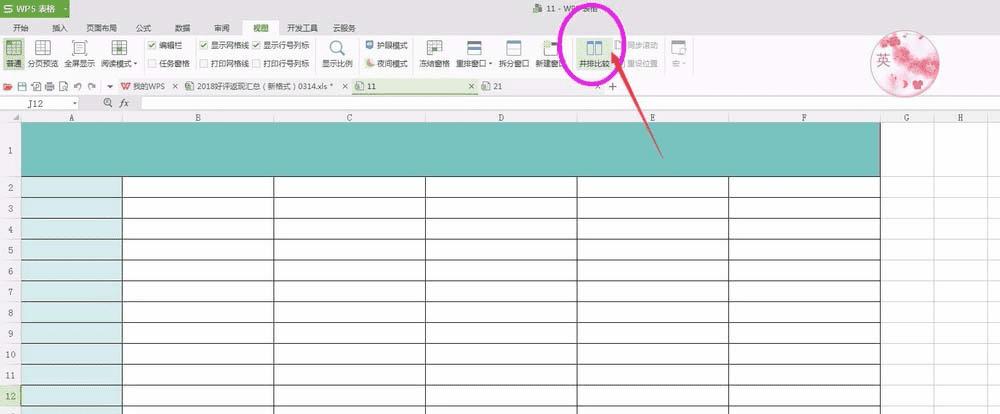Image resolution: width=1000 pixels, height=414 pixels.
Task: Select the 冻结窗格 freeze panes icon
Action: 434,48
